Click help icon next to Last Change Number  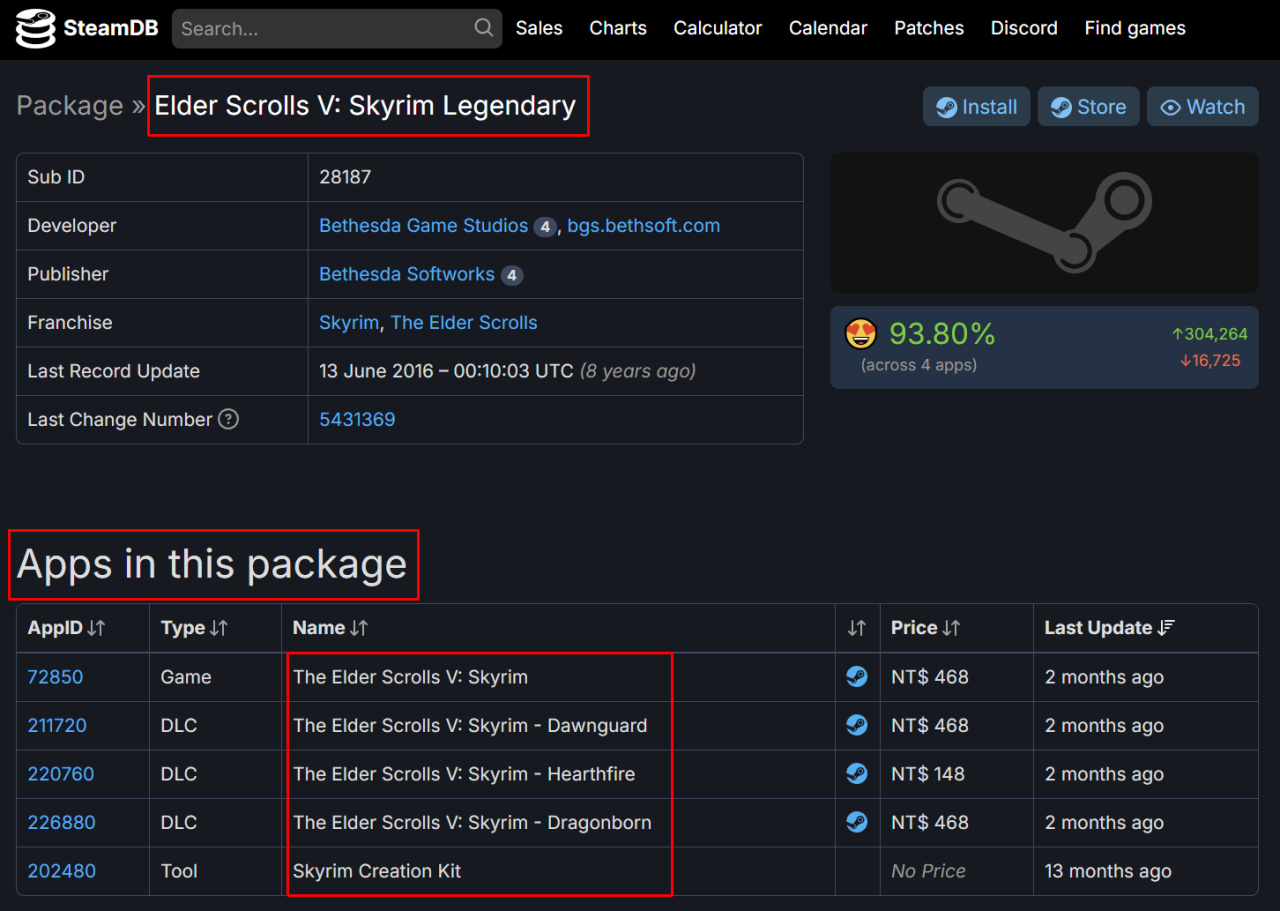tap(228, 419)
